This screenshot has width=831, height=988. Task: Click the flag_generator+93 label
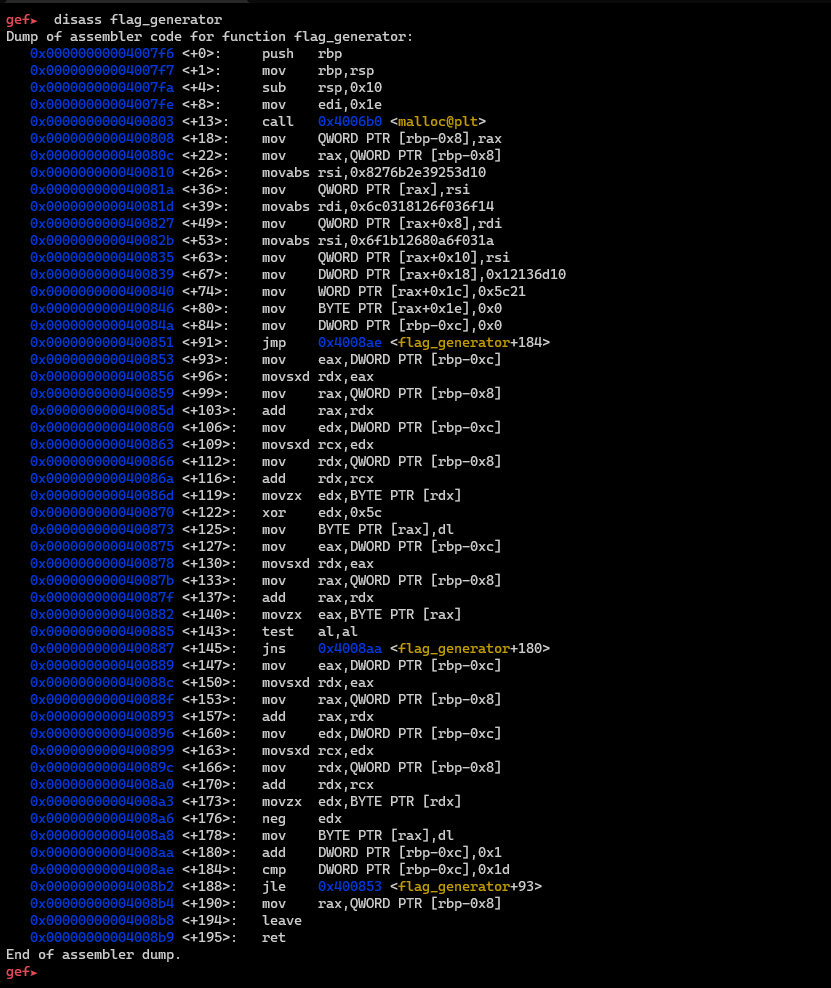pos(466,887)
